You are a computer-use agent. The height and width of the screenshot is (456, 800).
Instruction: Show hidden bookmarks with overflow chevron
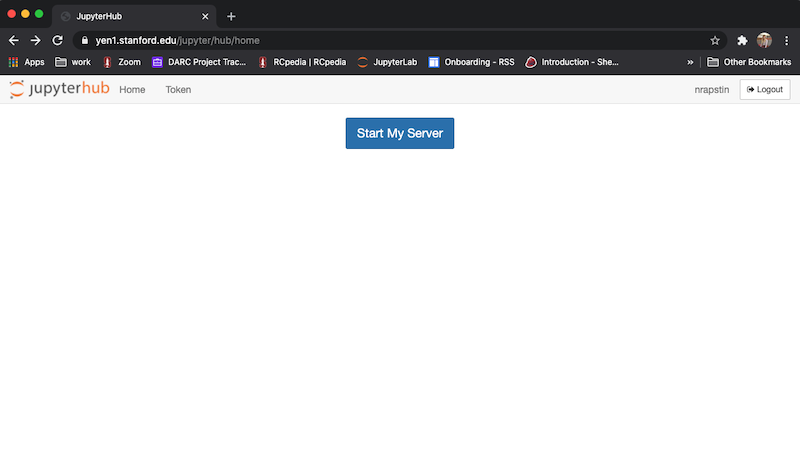[690, 62]
